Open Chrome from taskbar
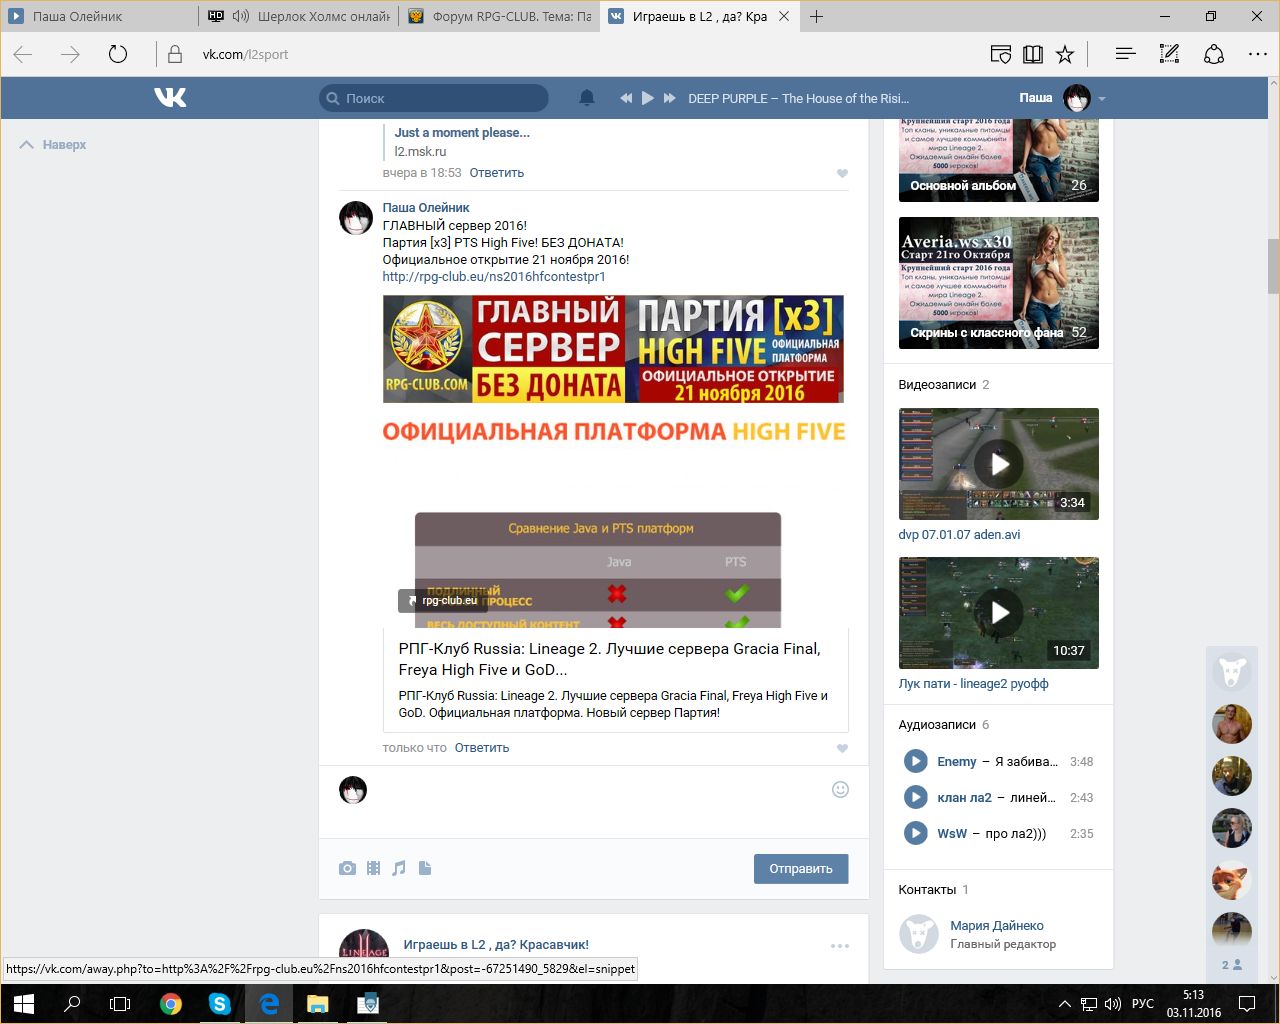The width and height of the screenshot is (1280, 1024). [171, 1004]
